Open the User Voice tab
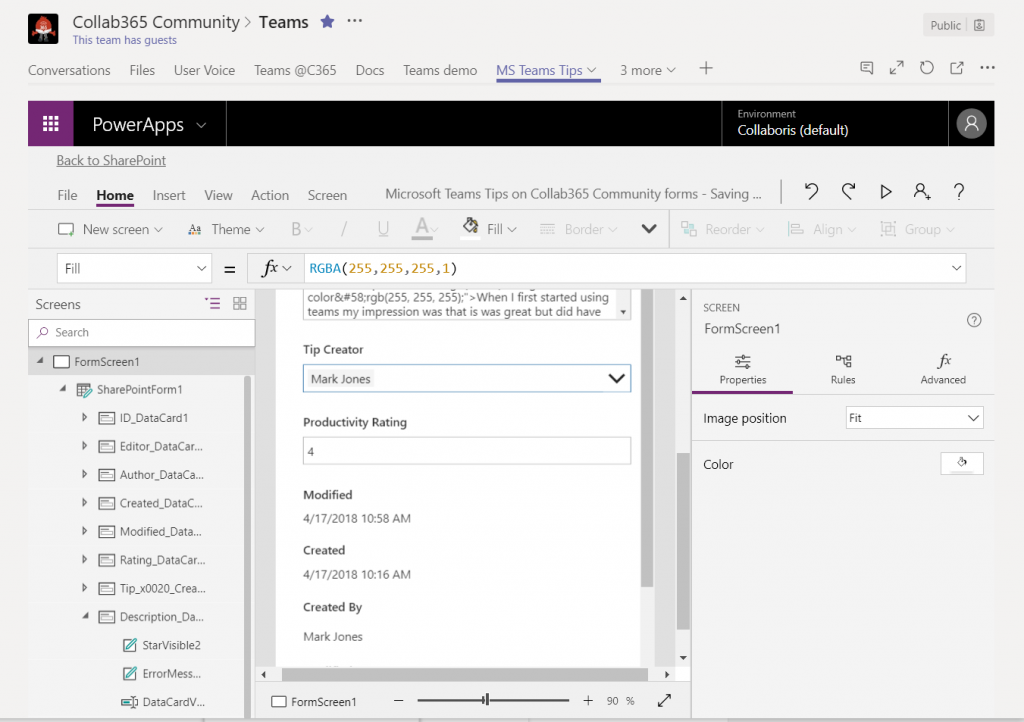 tap(204, 70)
